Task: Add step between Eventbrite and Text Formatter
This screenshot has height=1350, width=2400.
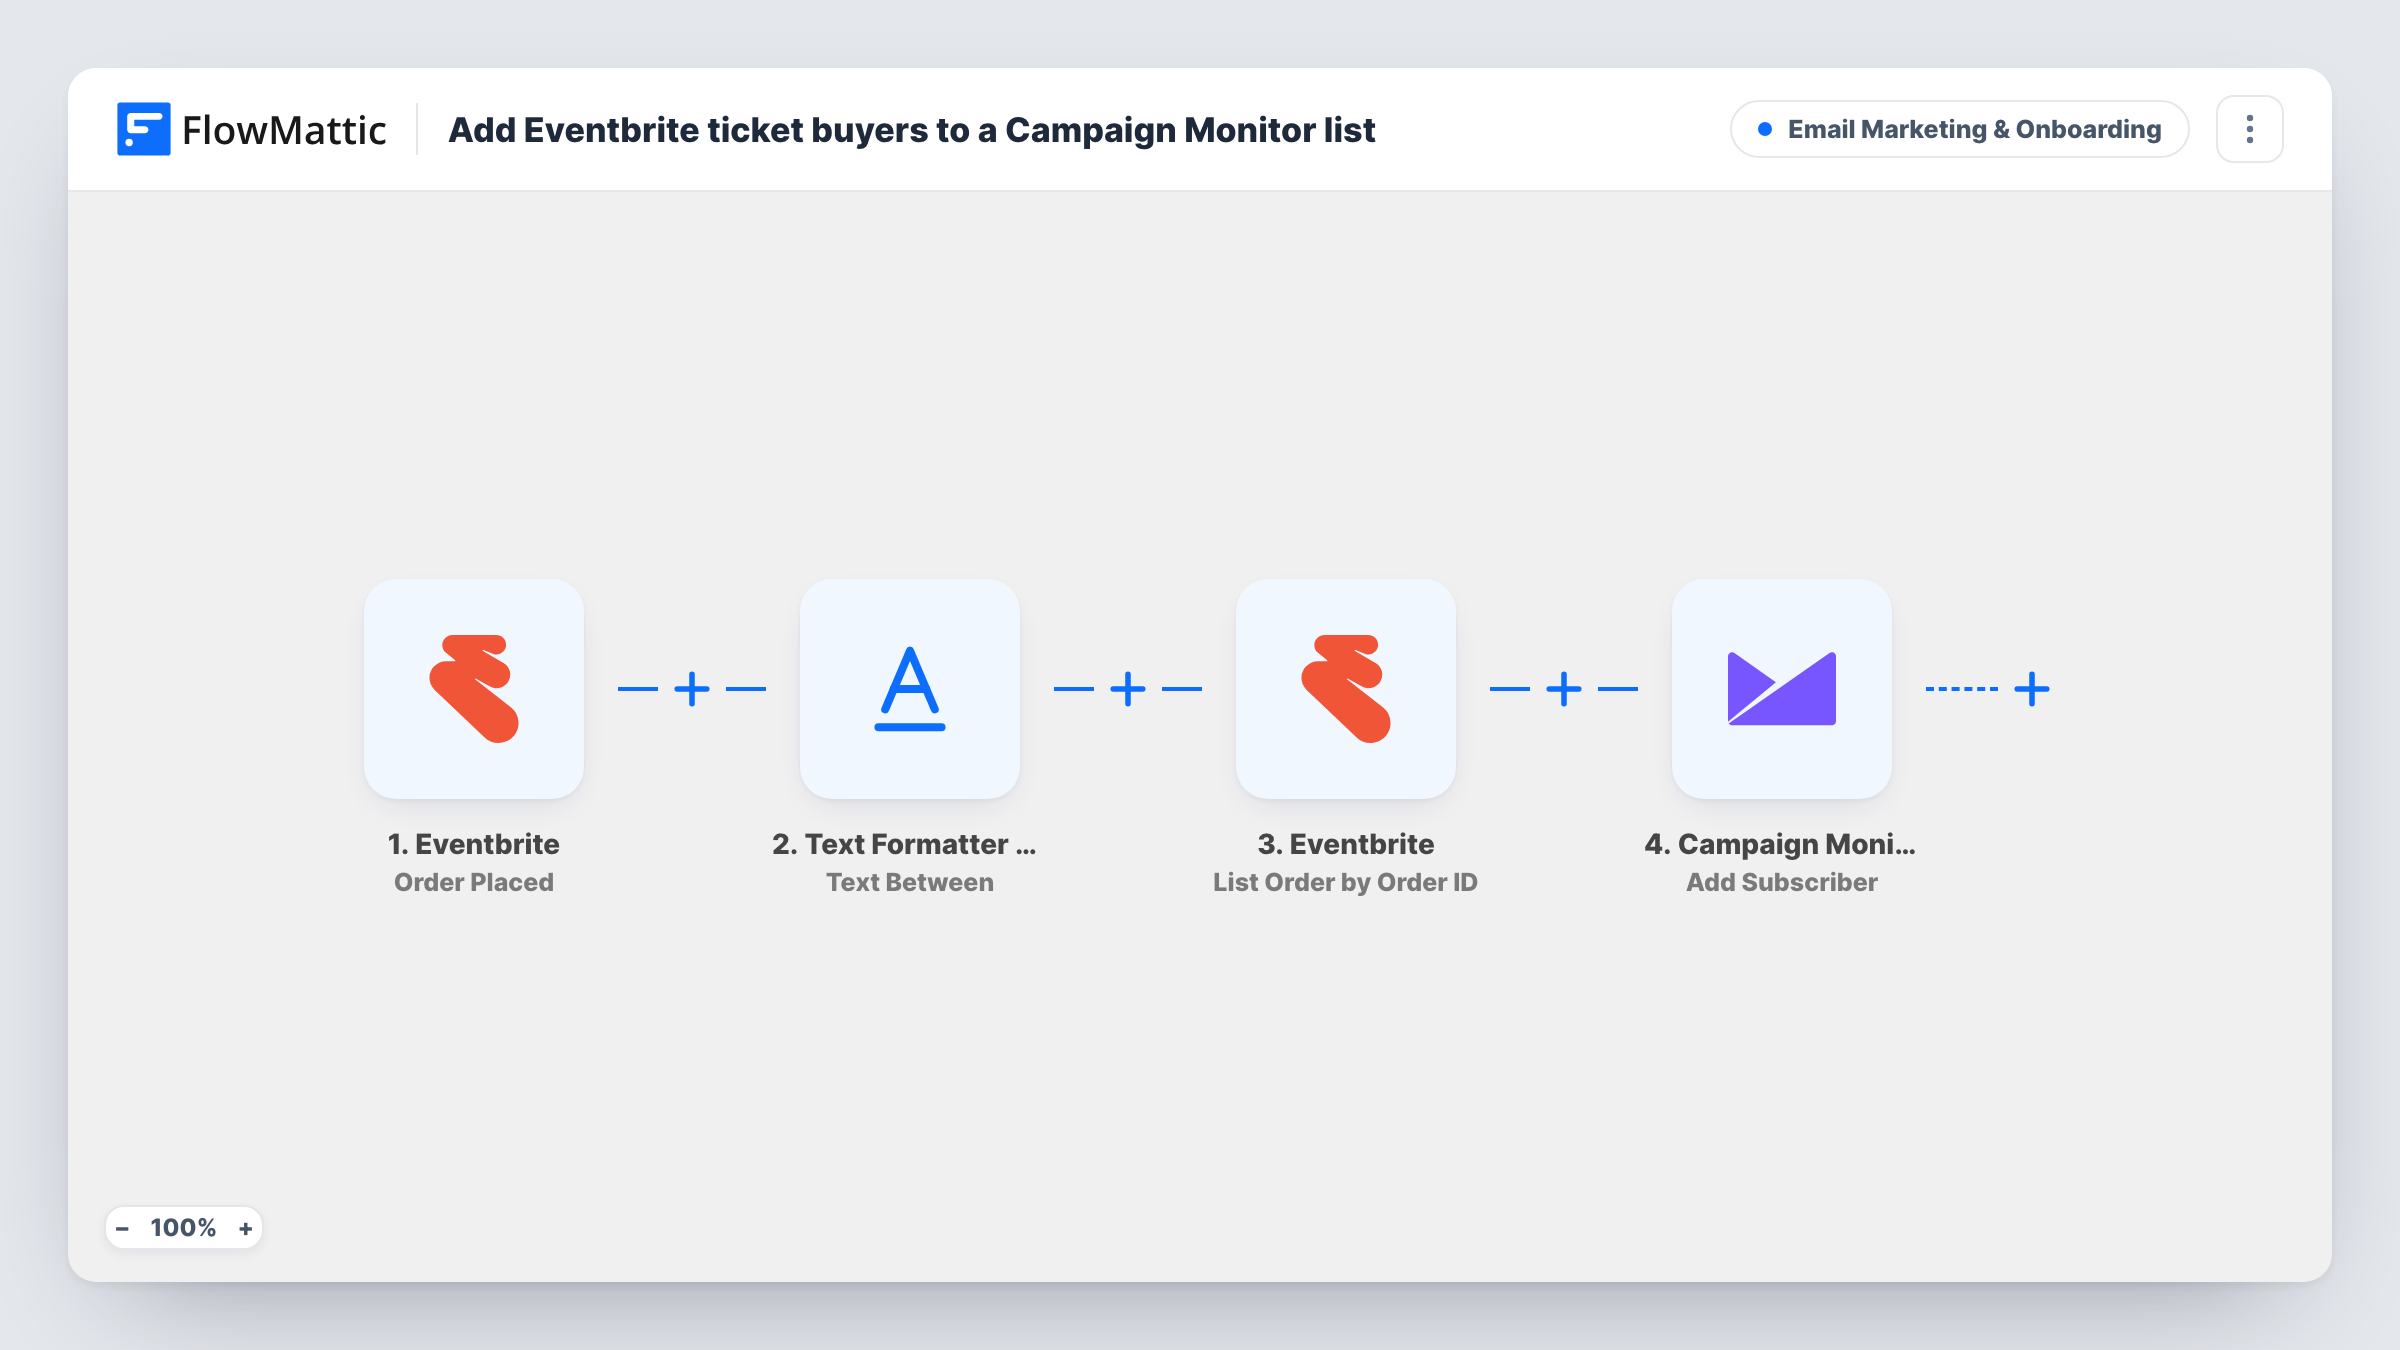Action: (x=692, y=689)
